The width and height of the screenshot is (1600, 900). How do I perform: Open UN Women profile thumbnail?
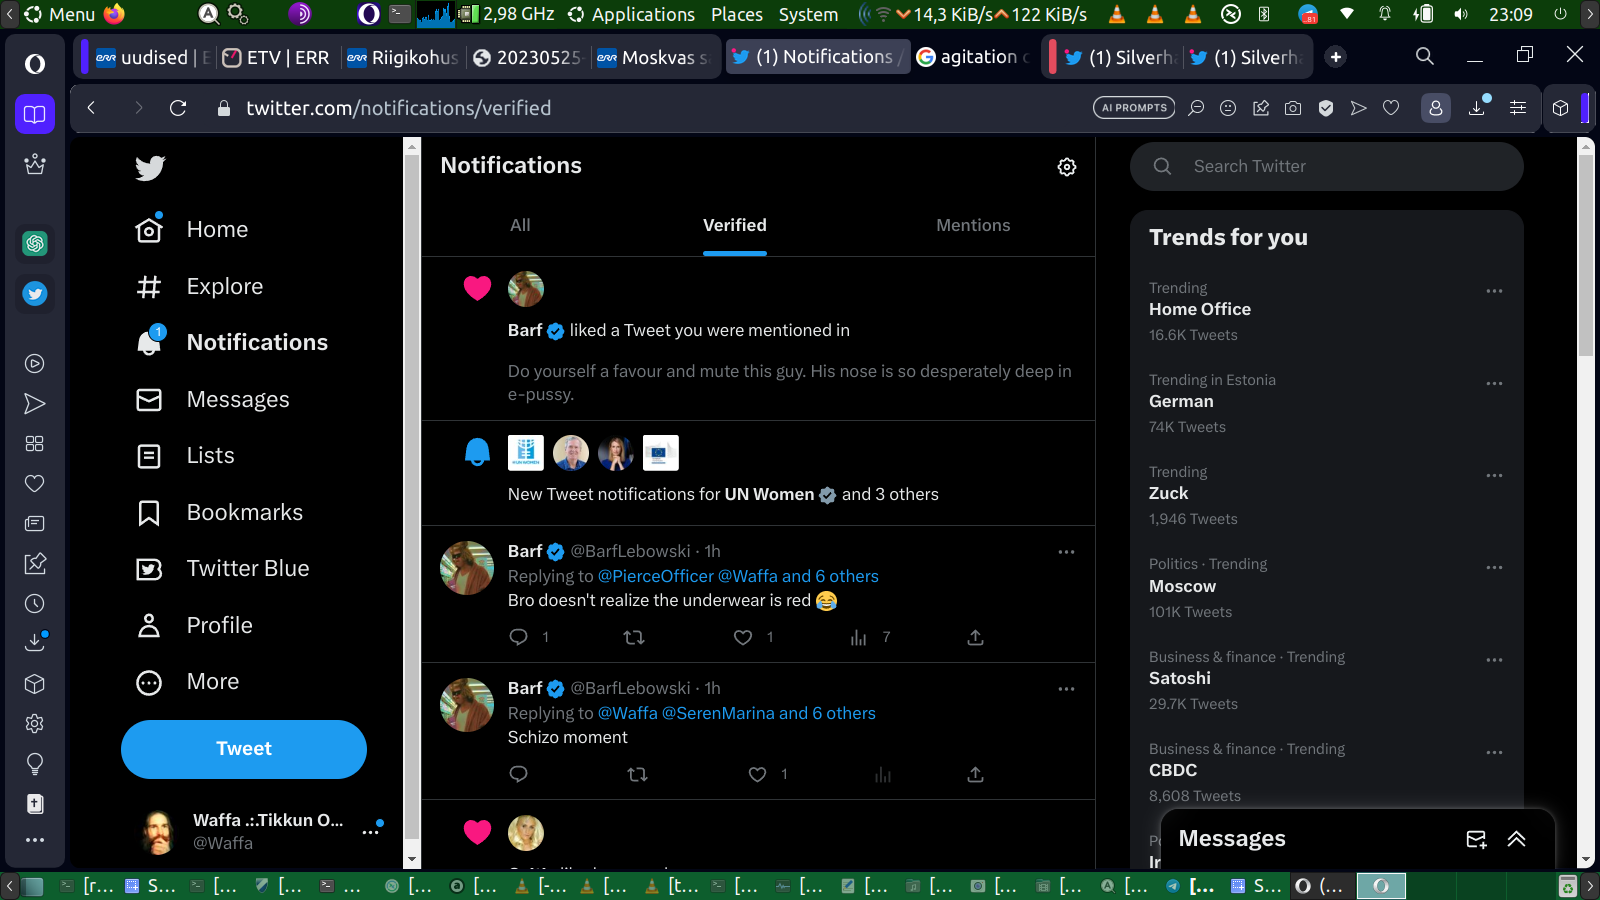[526, 453]
